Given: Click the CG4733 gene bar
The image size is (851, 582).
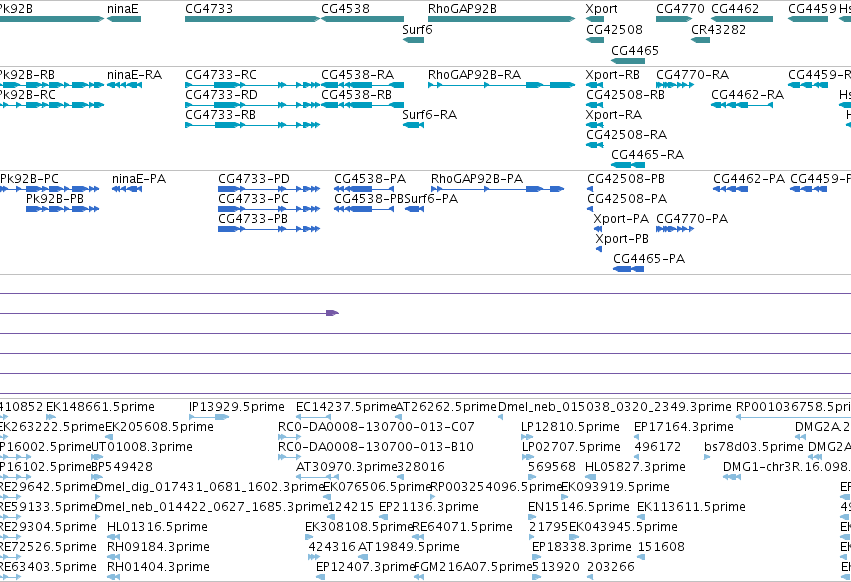Looking at the screenshot, I should click(x=252, y=19).
